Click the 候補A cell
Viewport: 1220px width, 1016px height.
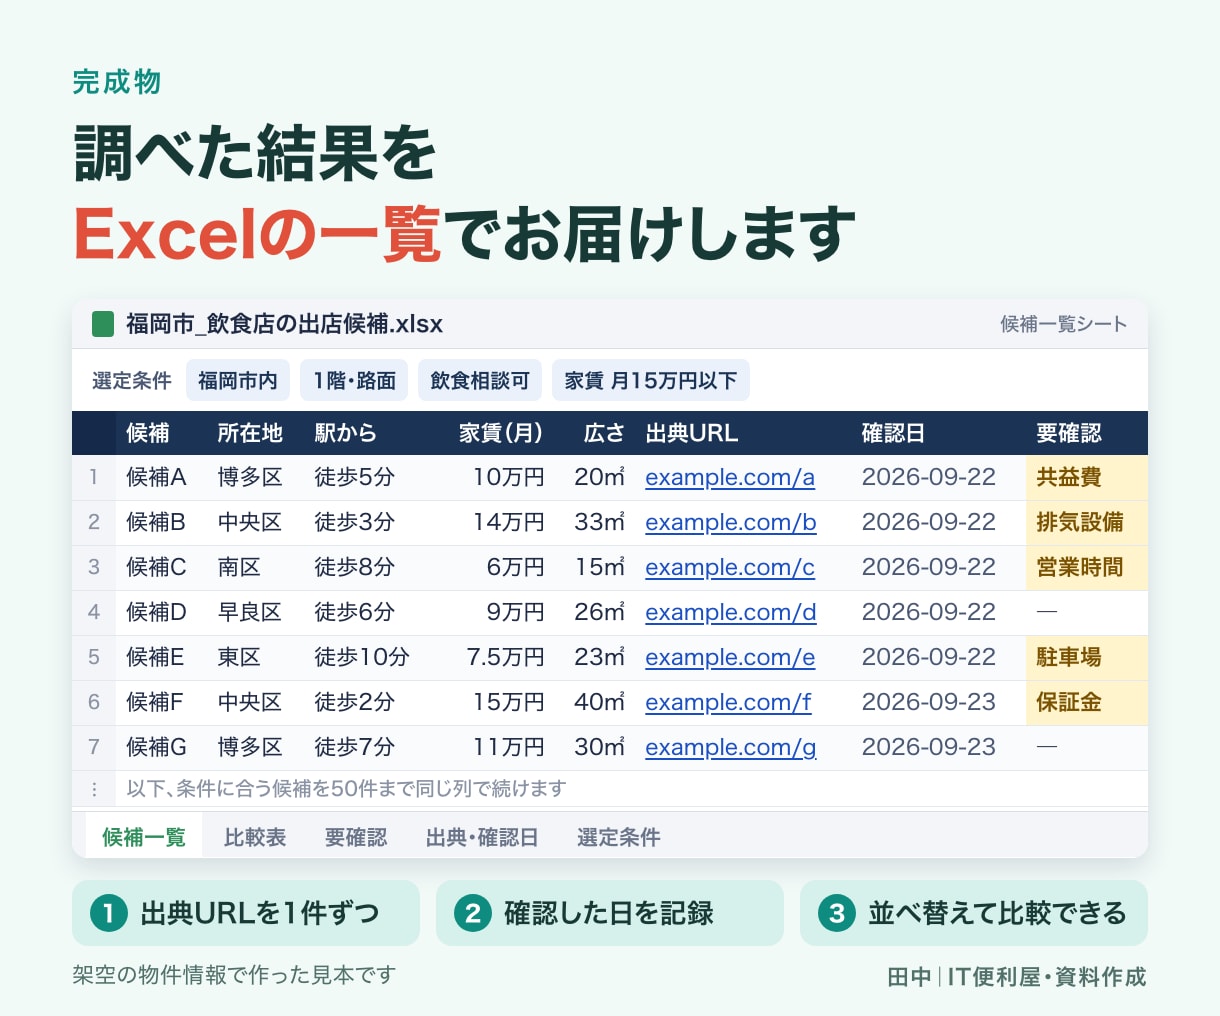(x=156, y=477)
